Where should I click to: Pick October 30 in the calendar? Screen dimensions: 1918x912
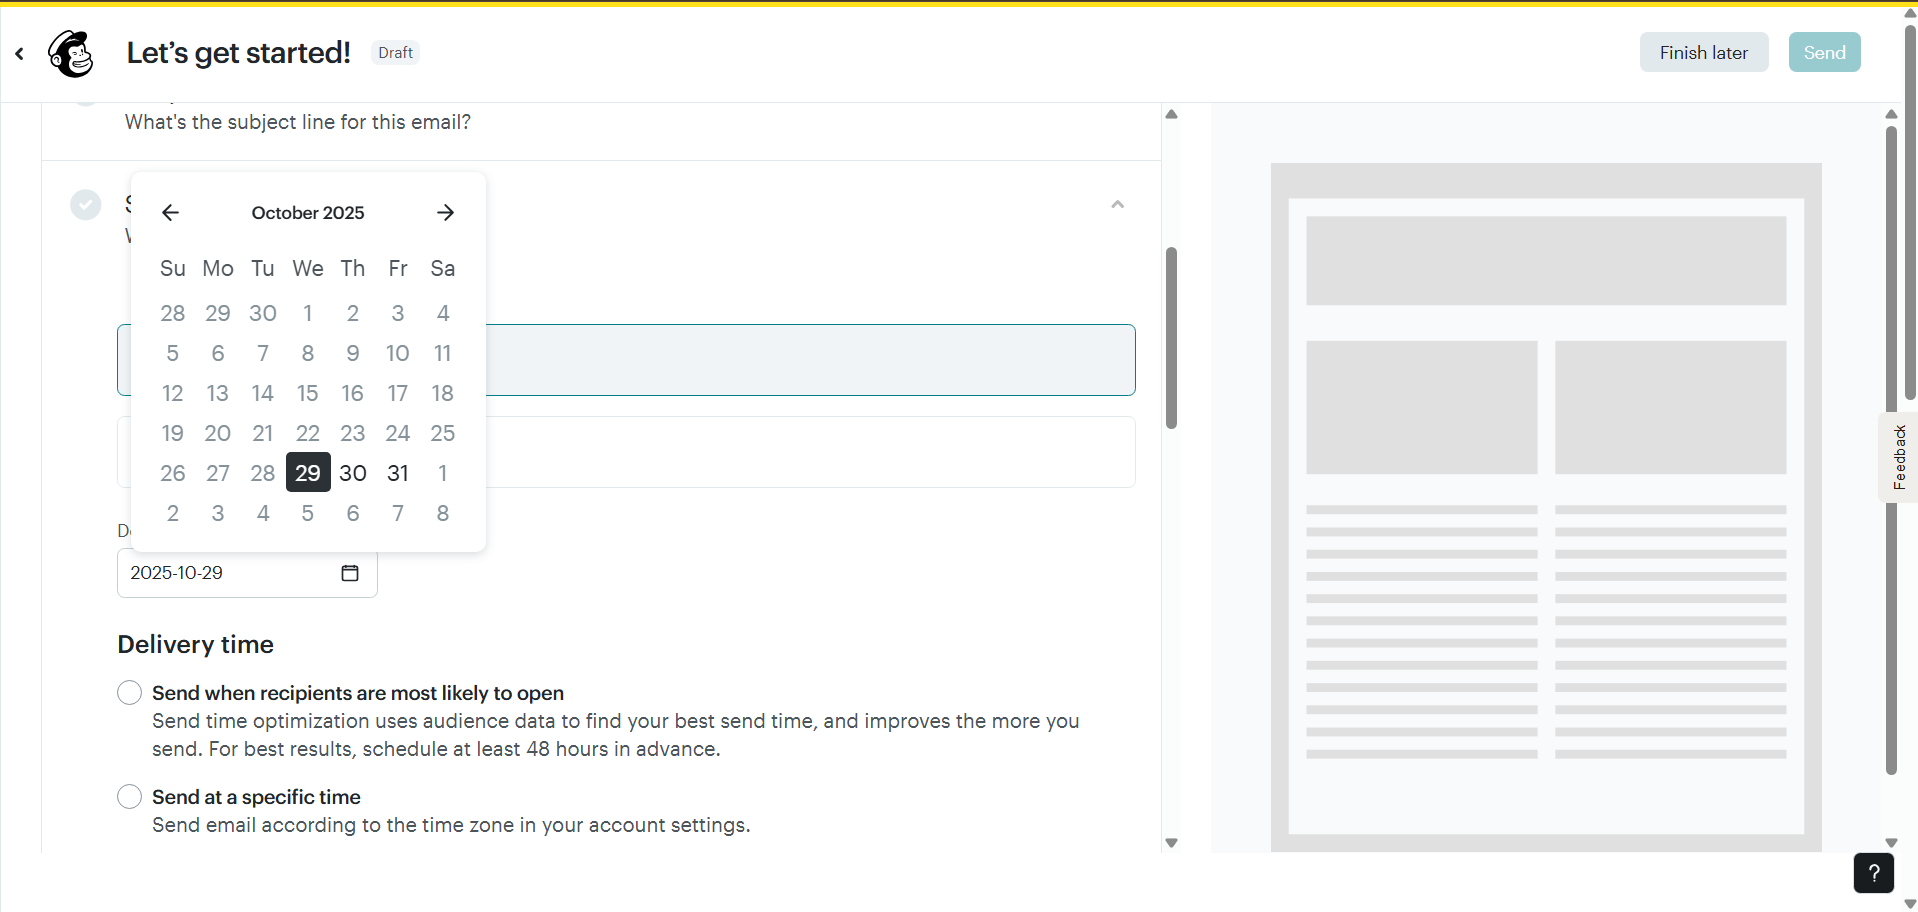coord(353,473)
